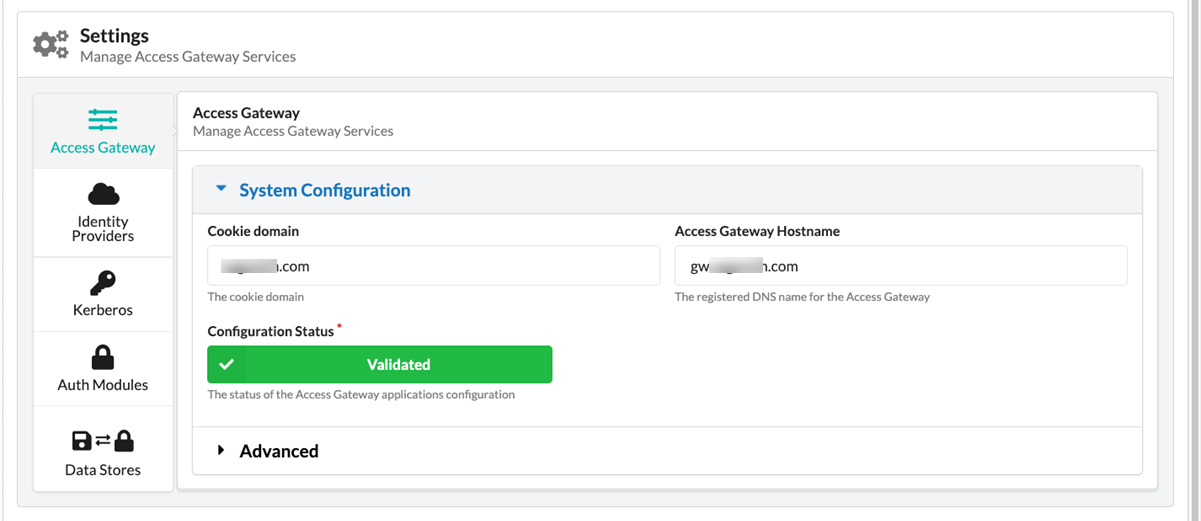Viewport: 1201px width, 521px height.
Task: Click the Settings page title
Action: [114, 36]
